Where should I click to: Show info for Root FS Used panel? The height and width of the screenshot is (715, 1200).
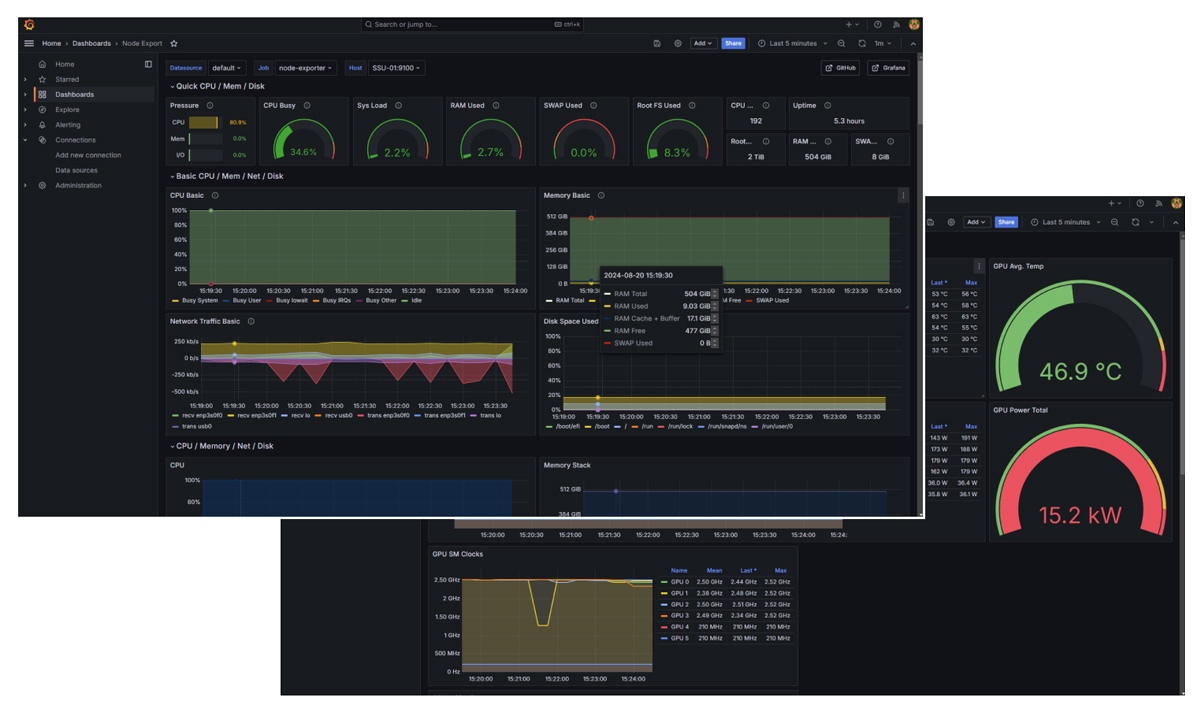pos(692,105)
